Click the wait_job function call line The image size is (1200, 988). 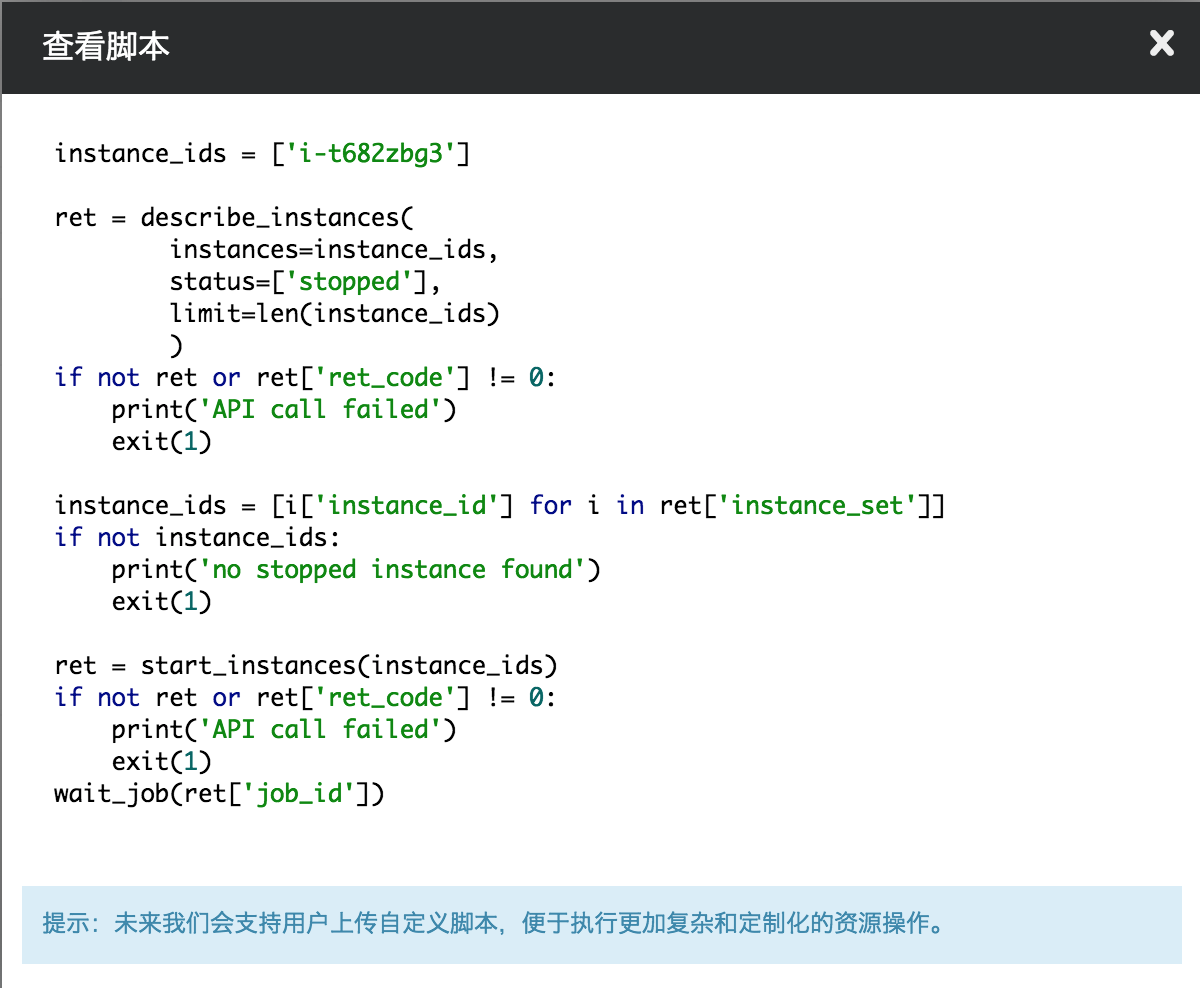click(x=219, y=794)
